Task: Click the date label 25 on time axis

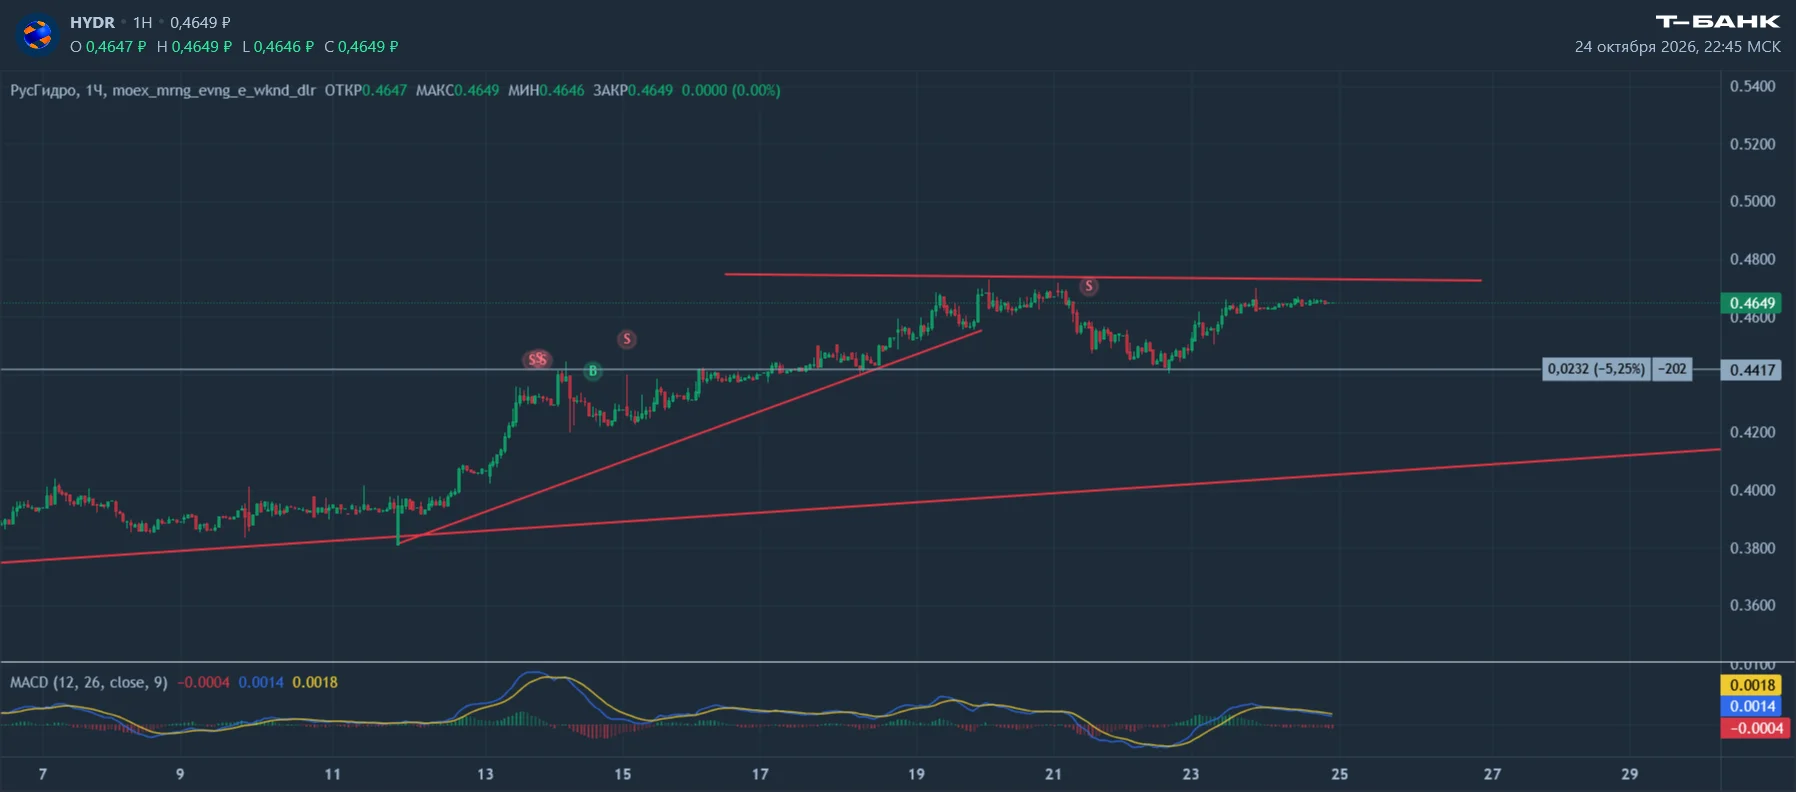Action: click(1340, 774)
